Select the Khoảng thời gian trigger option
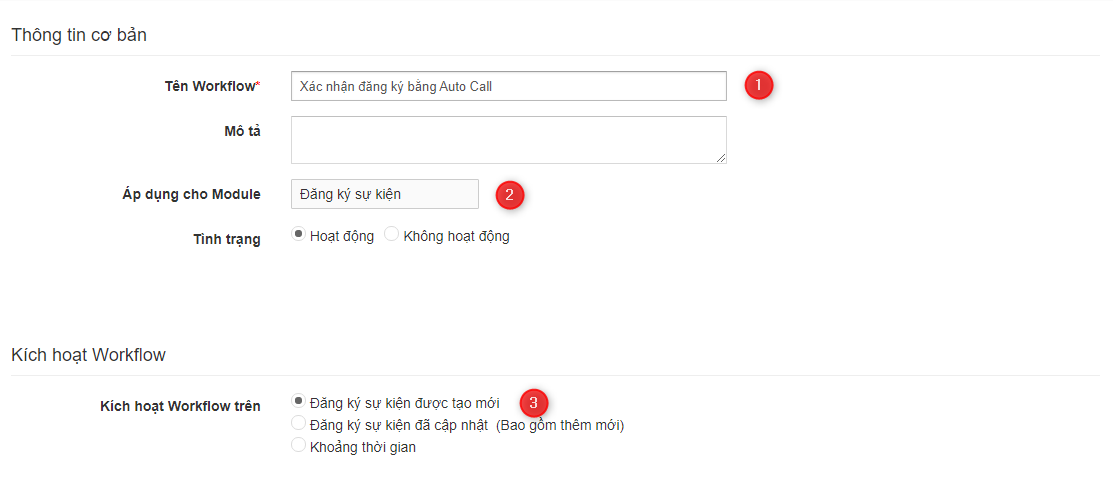Image resolution: width=1113 pixels, height=477 pixels. 299,446
